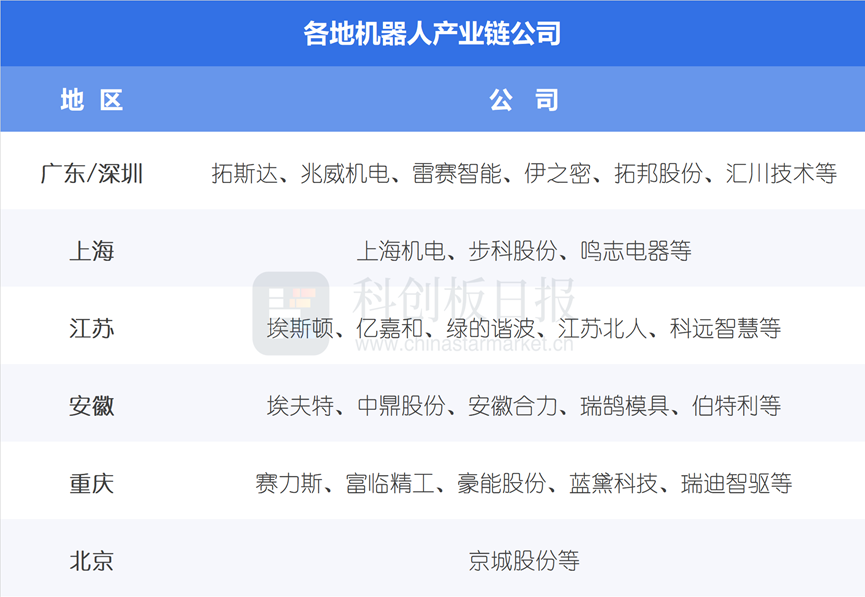Screen dimensions: 865x597
Task: Select the 安徽 region cell
Action: pyautogui.click(x=91, y=406)
